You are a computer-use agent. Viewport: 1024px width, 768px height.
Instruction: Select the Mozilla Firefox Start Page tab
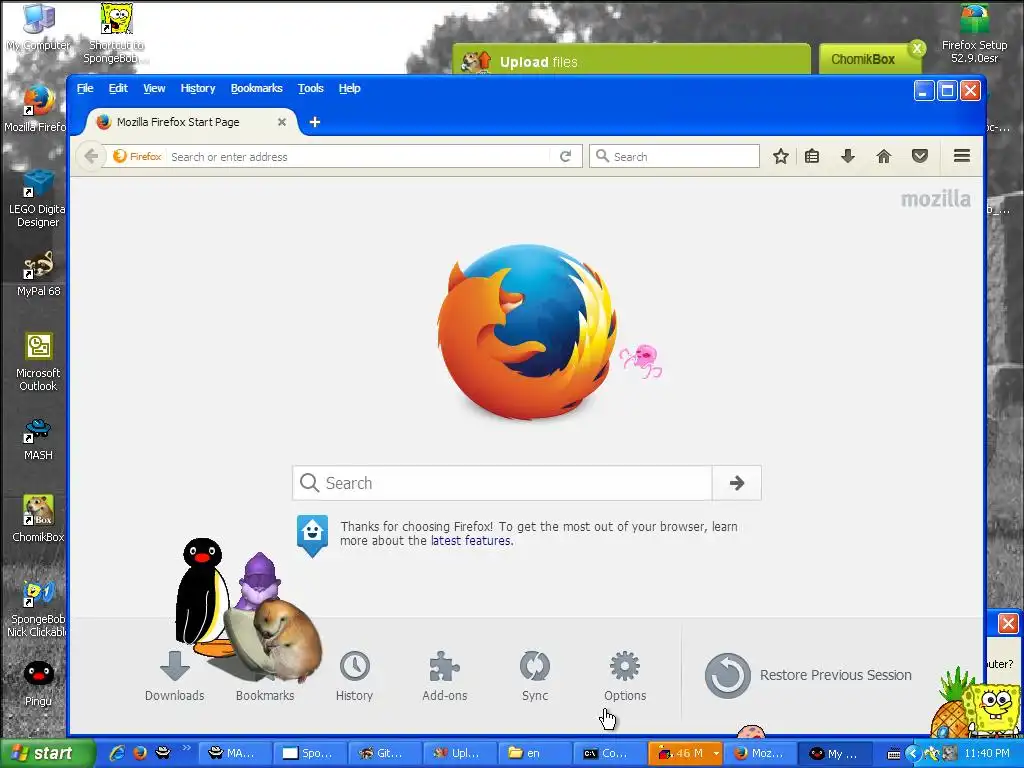point(191,122)
